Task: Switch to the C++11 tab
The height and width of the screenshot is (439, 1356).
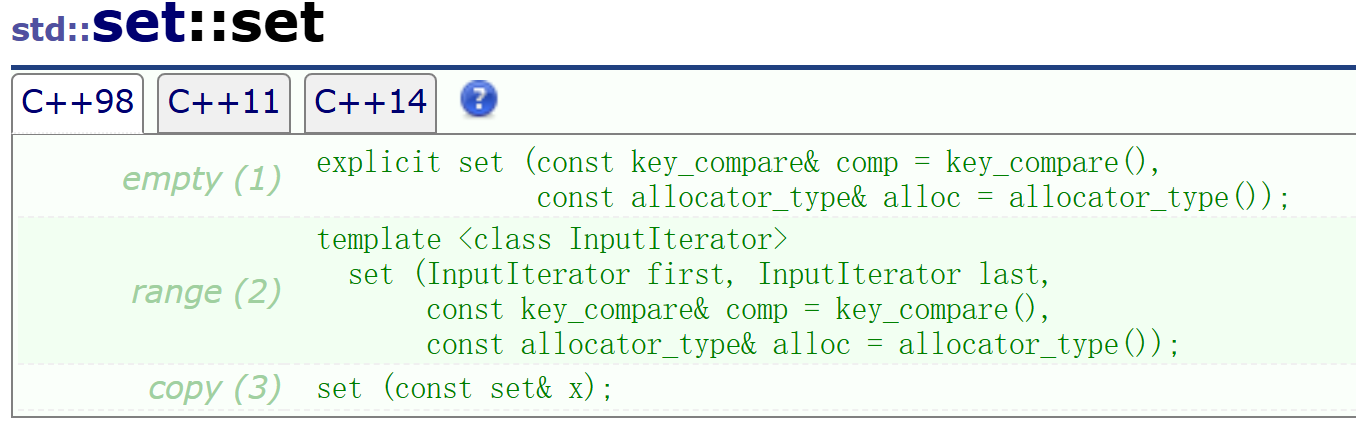Action: [224, 102]
